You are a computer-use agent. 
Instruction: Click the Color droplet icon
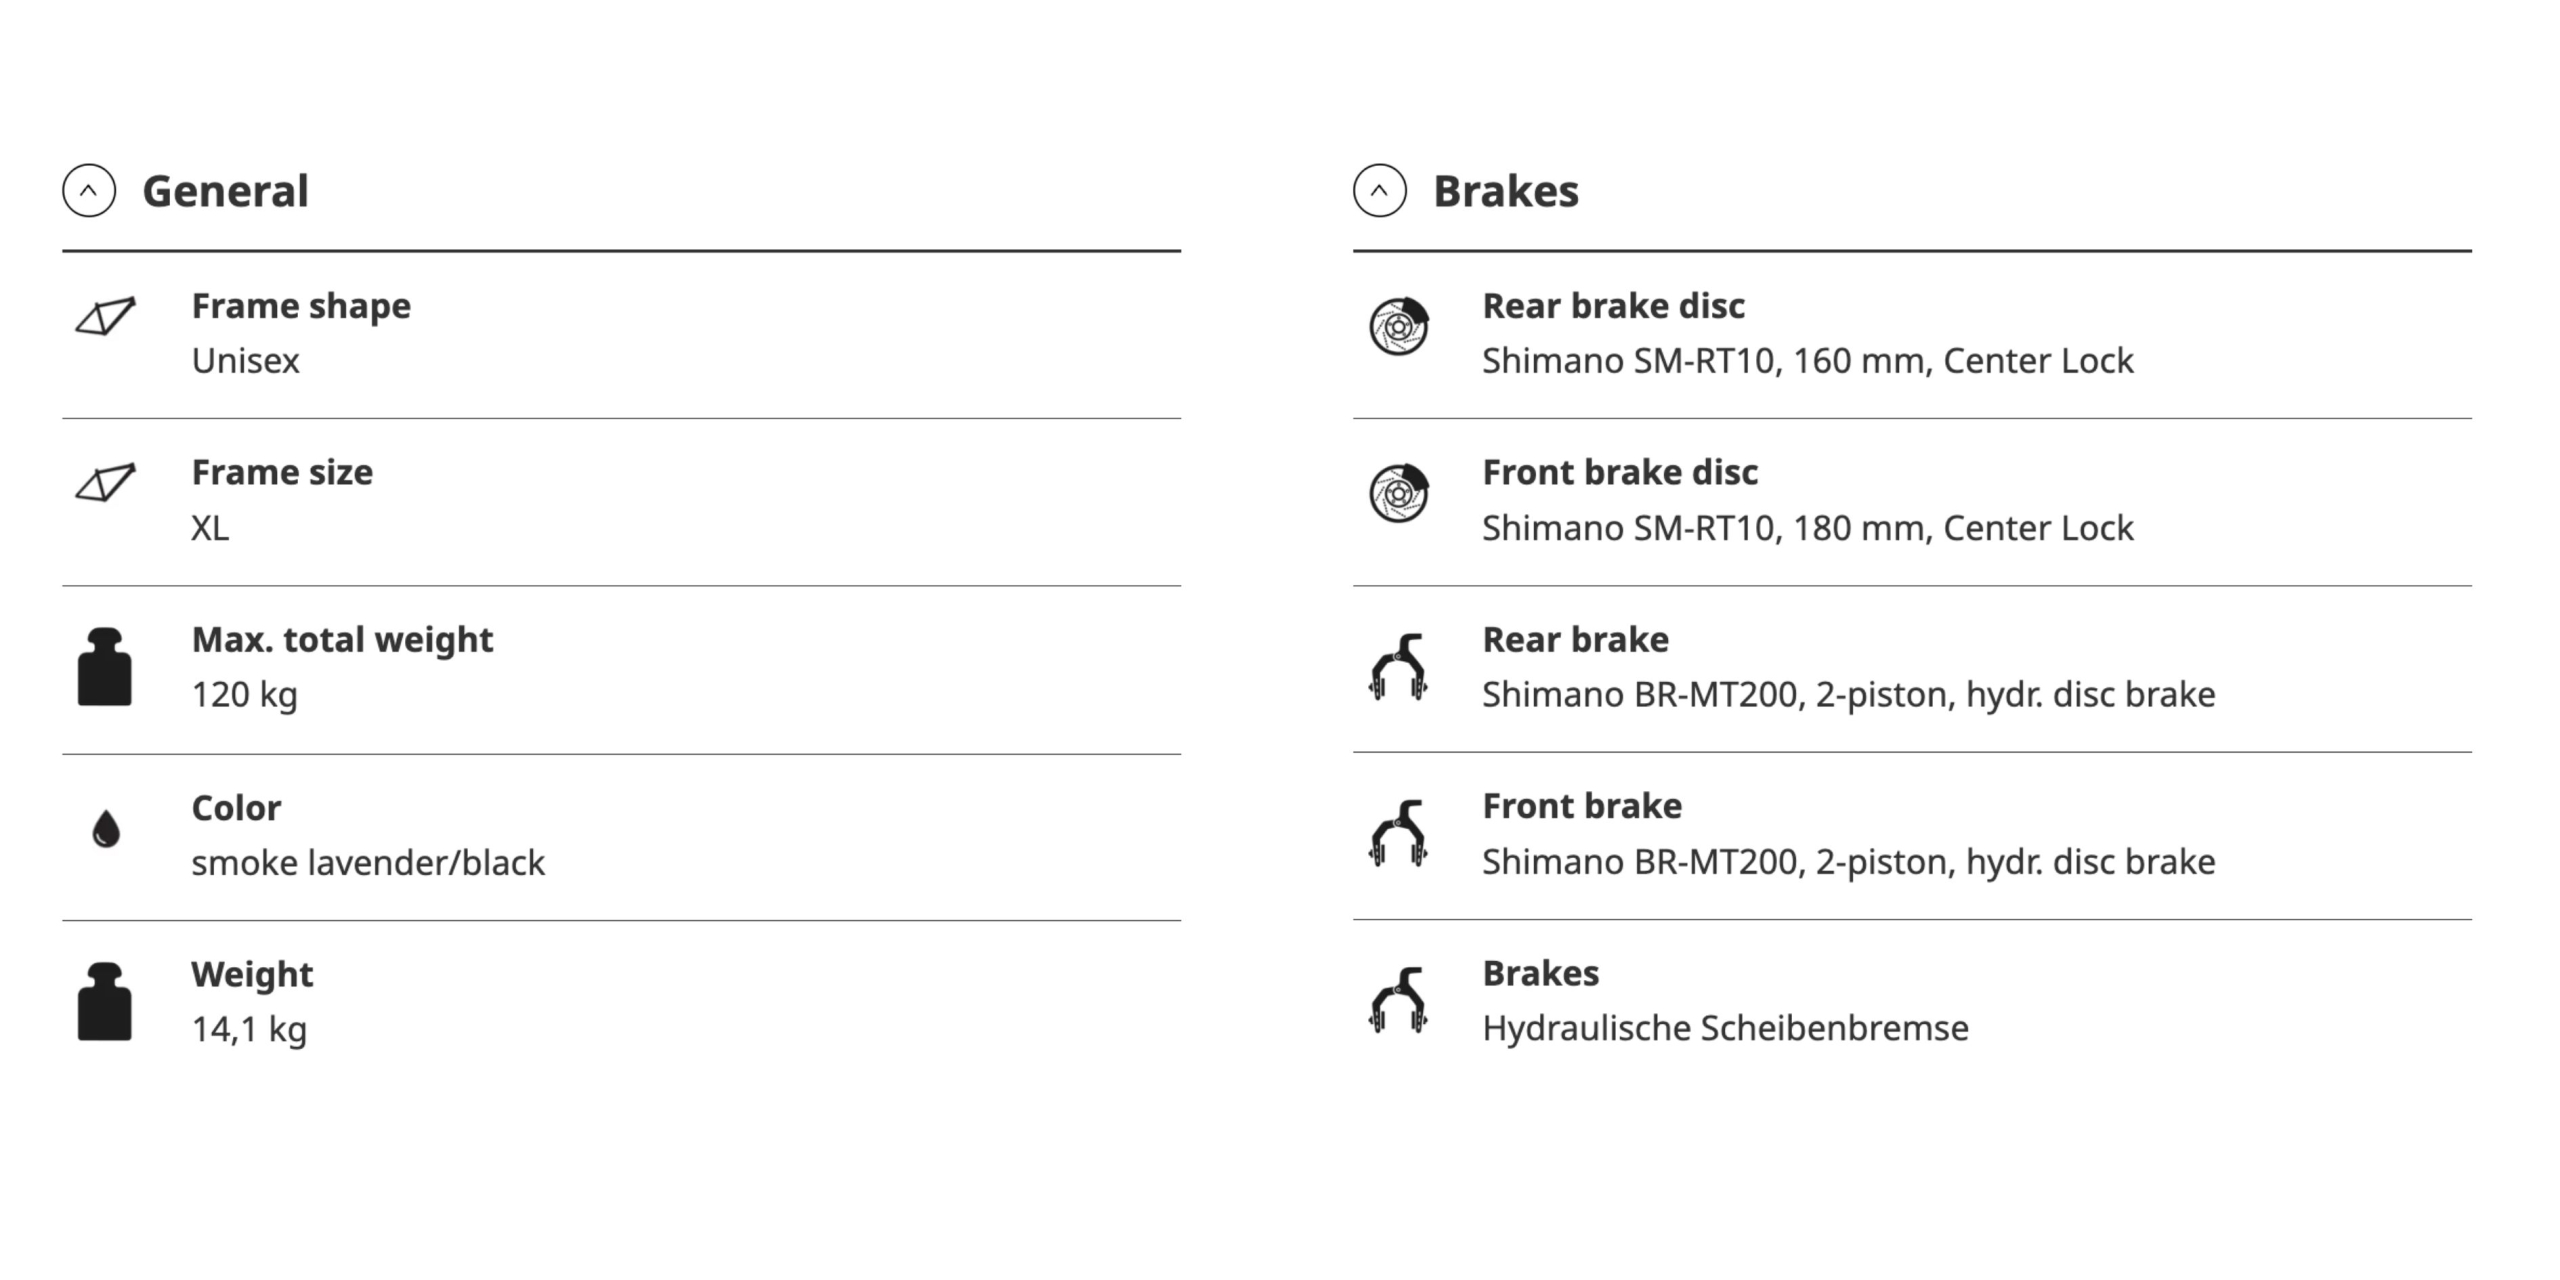click(106, 829)
